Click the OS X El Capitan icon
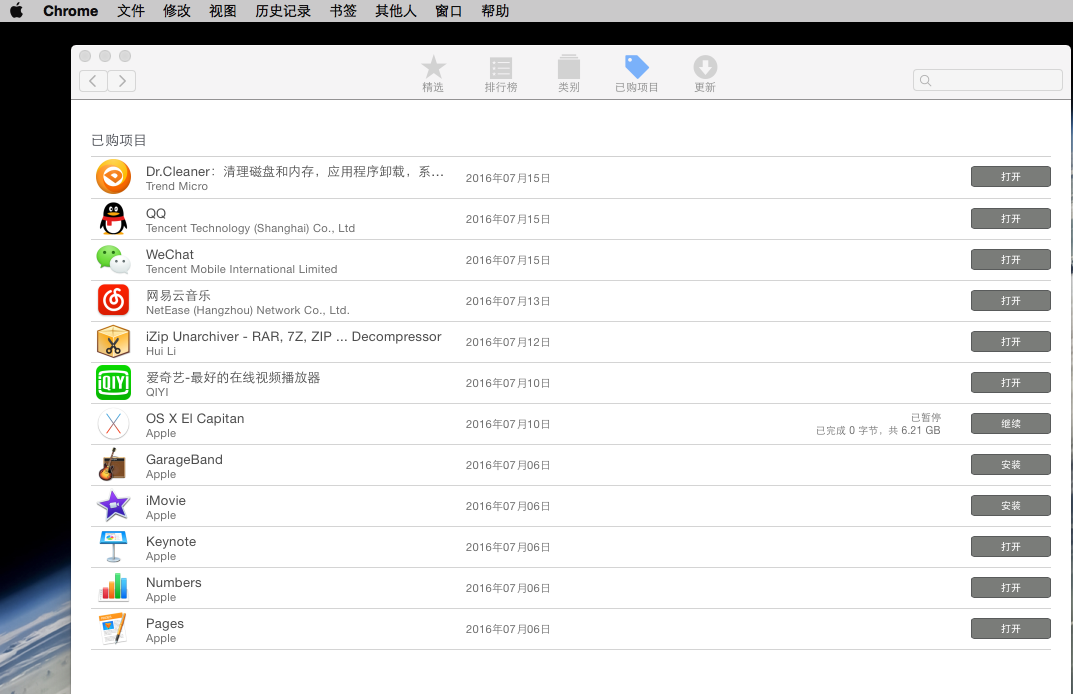The height and width of the screenshot is (694, 1073). 114,424
